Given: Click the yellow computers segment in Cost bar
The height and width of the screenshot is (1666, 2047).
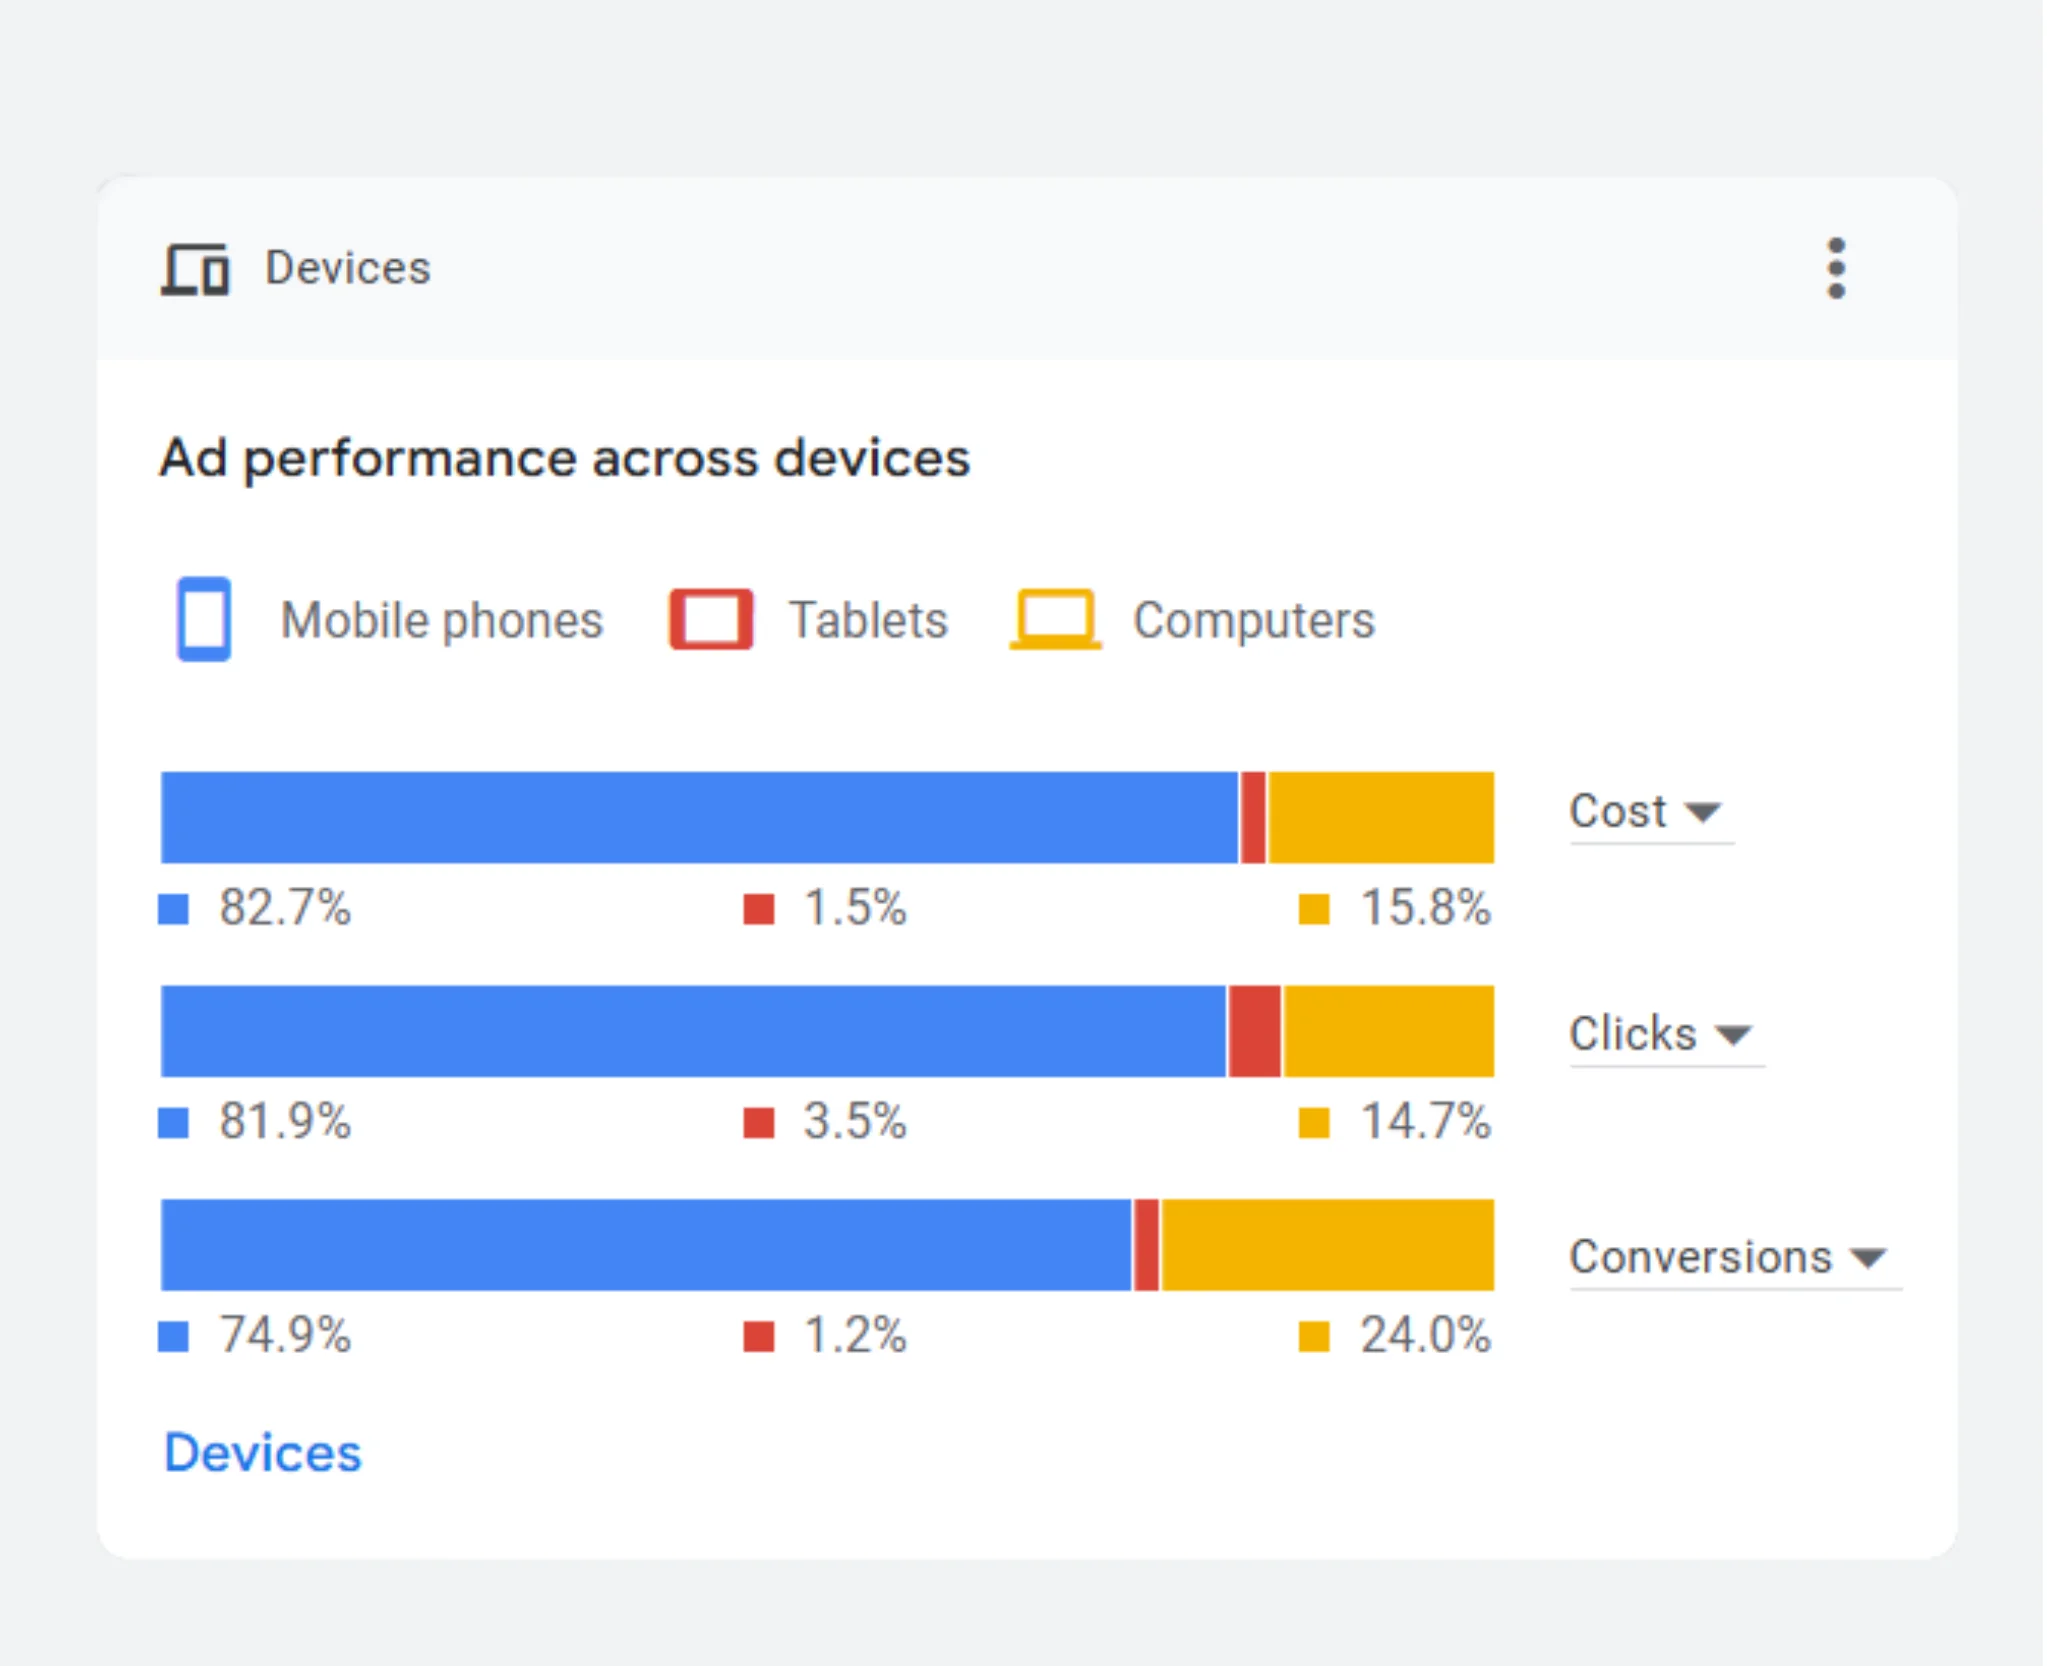Looking at the screenshot, I should tap(1381, 817).
